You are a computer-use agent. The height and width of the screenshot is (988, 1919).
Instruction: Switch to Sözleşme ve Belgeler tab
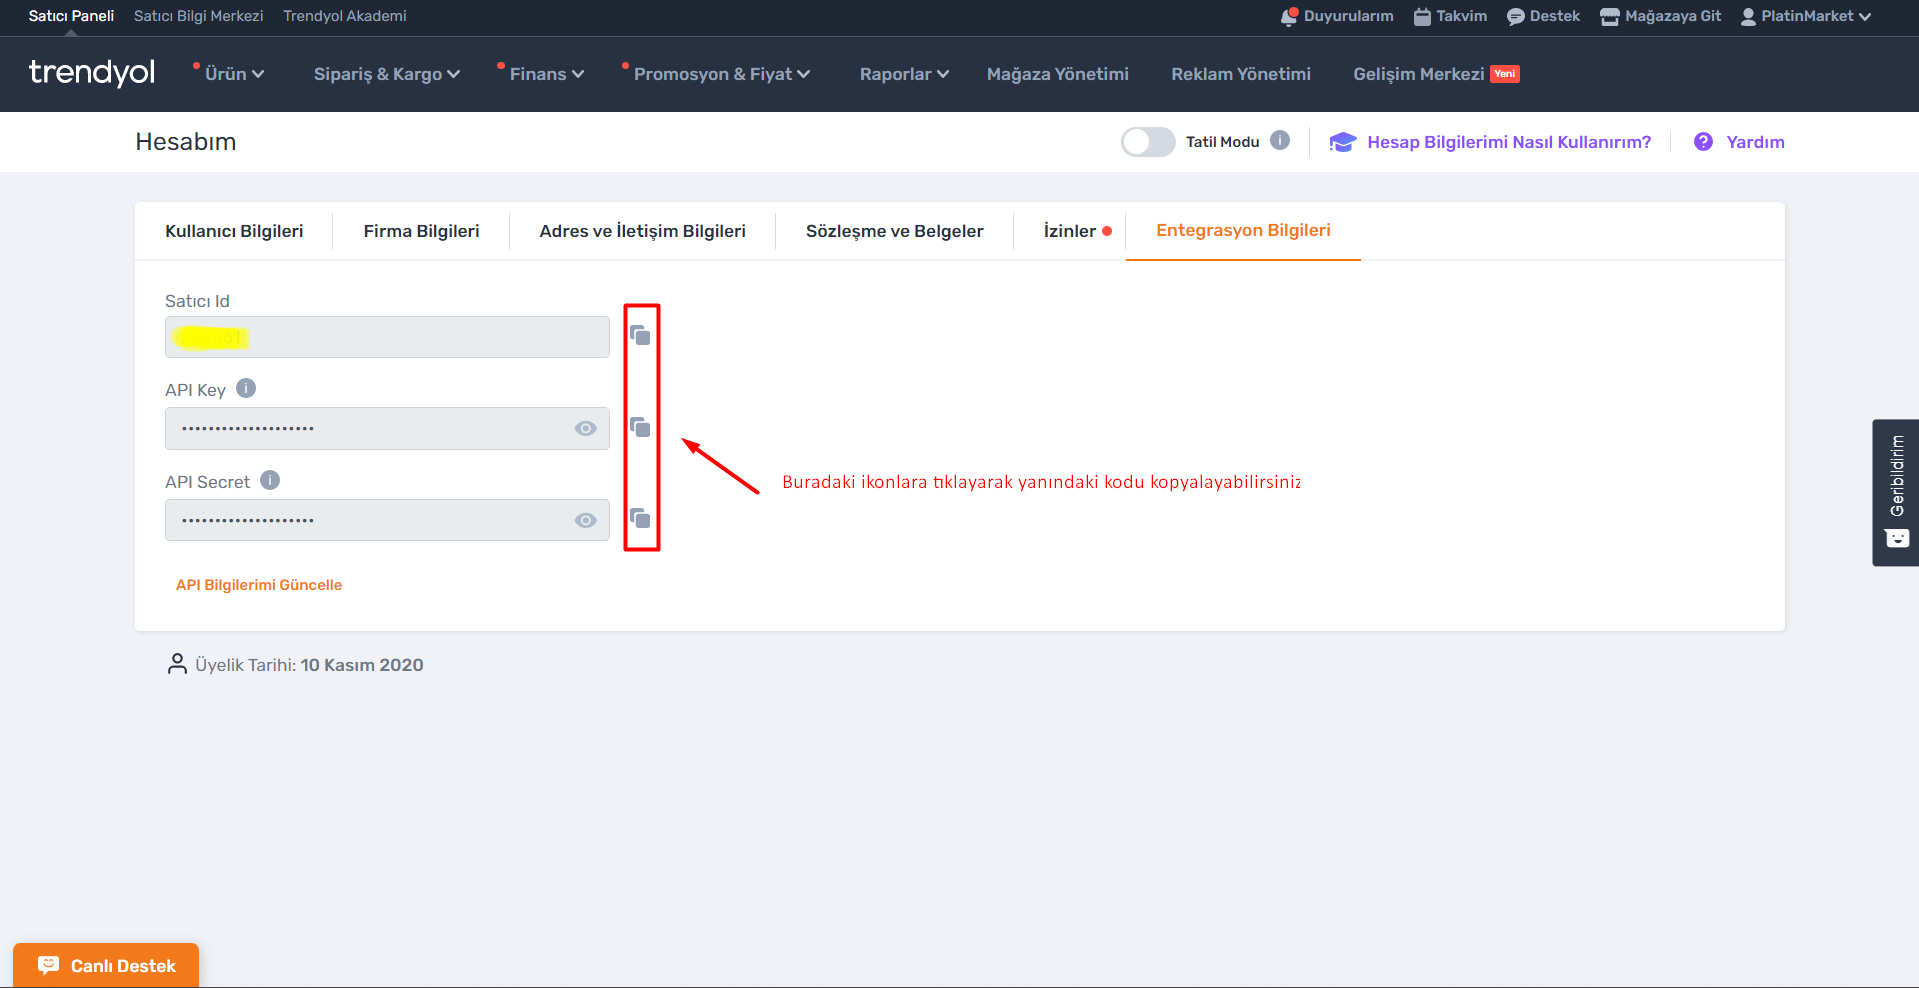tap(894, 231)
